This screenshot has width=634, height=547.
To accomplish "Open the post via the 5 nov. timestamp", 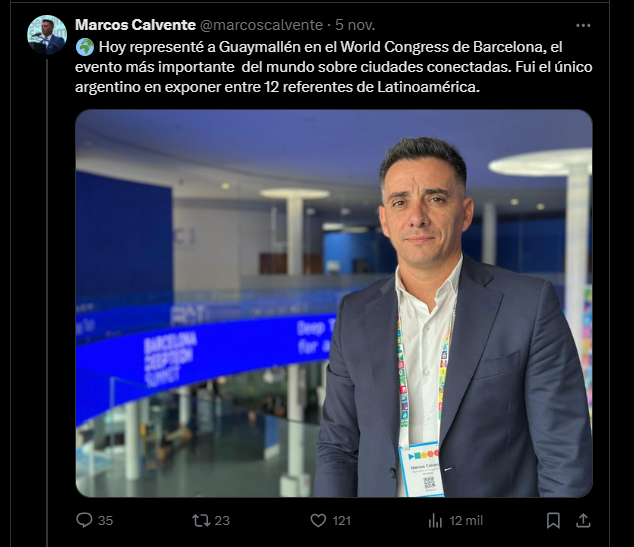I will [x=355, y=25].
